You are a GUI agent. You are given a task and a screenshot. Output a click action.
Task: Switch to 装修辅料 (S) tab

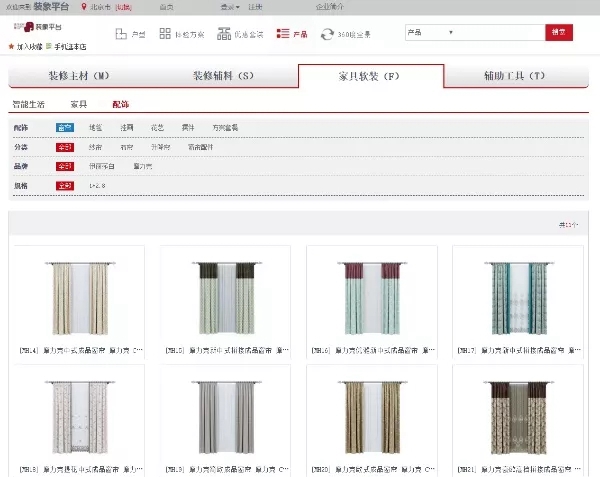[223, 76]
